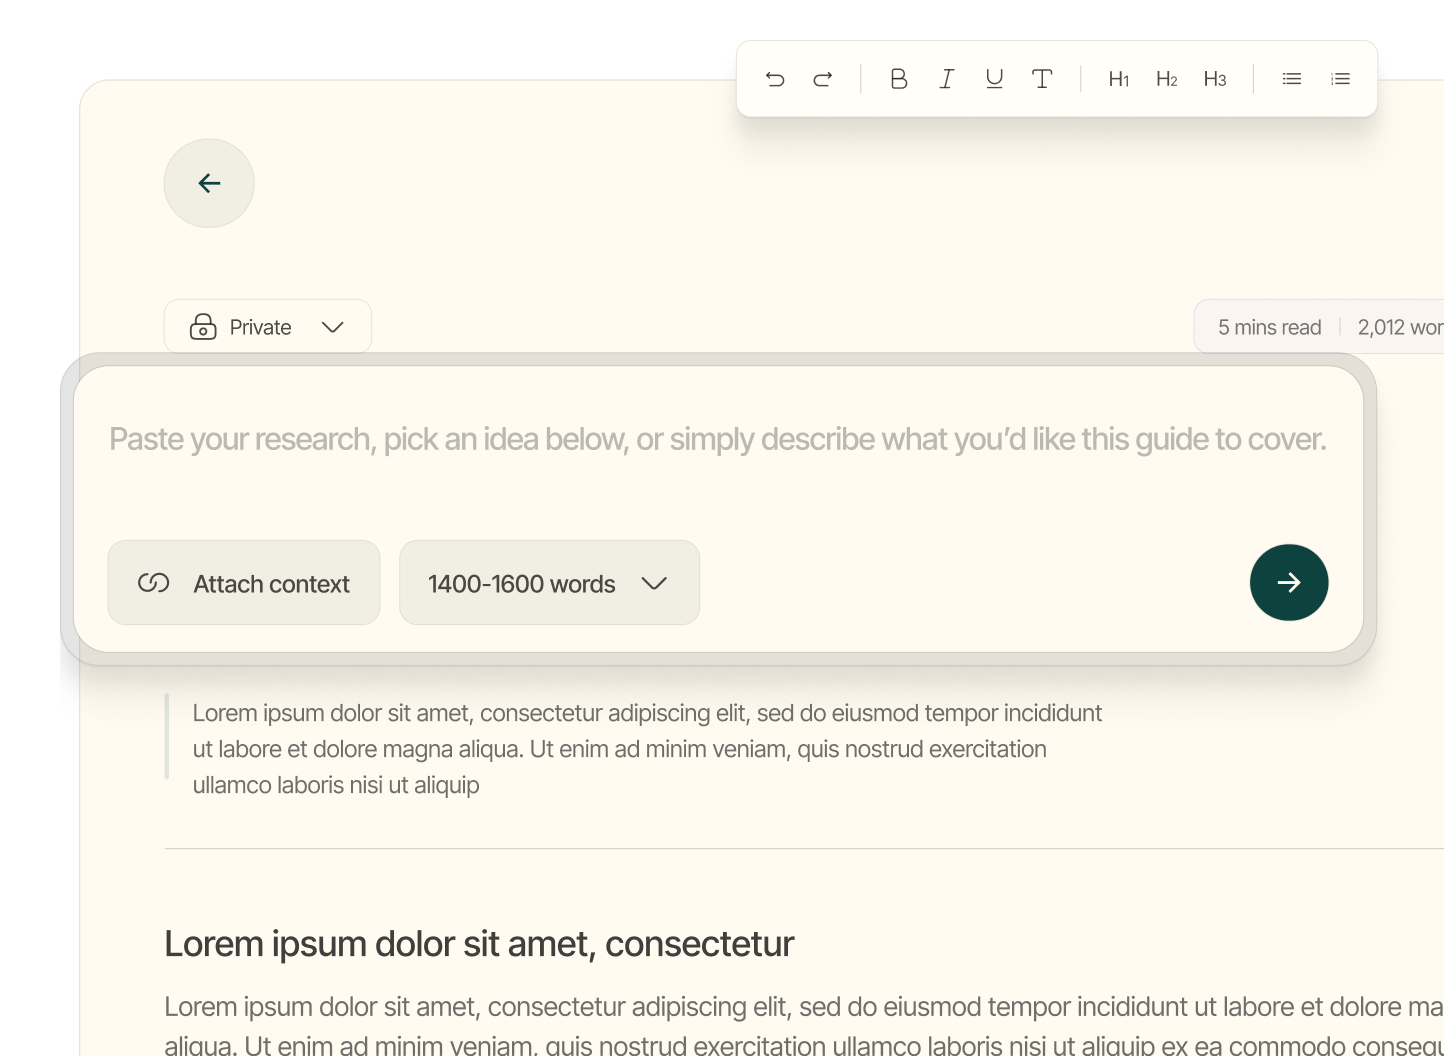Viewport: 1444px width, 1056px height.
Task: Click the prompt input field to start typing
Action: (718, 439)
